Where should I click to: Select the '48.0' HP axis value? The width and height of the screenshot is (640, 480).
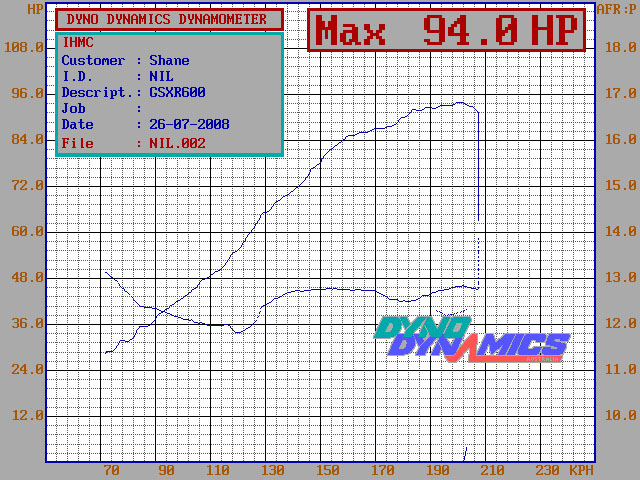tap(27, 278)
